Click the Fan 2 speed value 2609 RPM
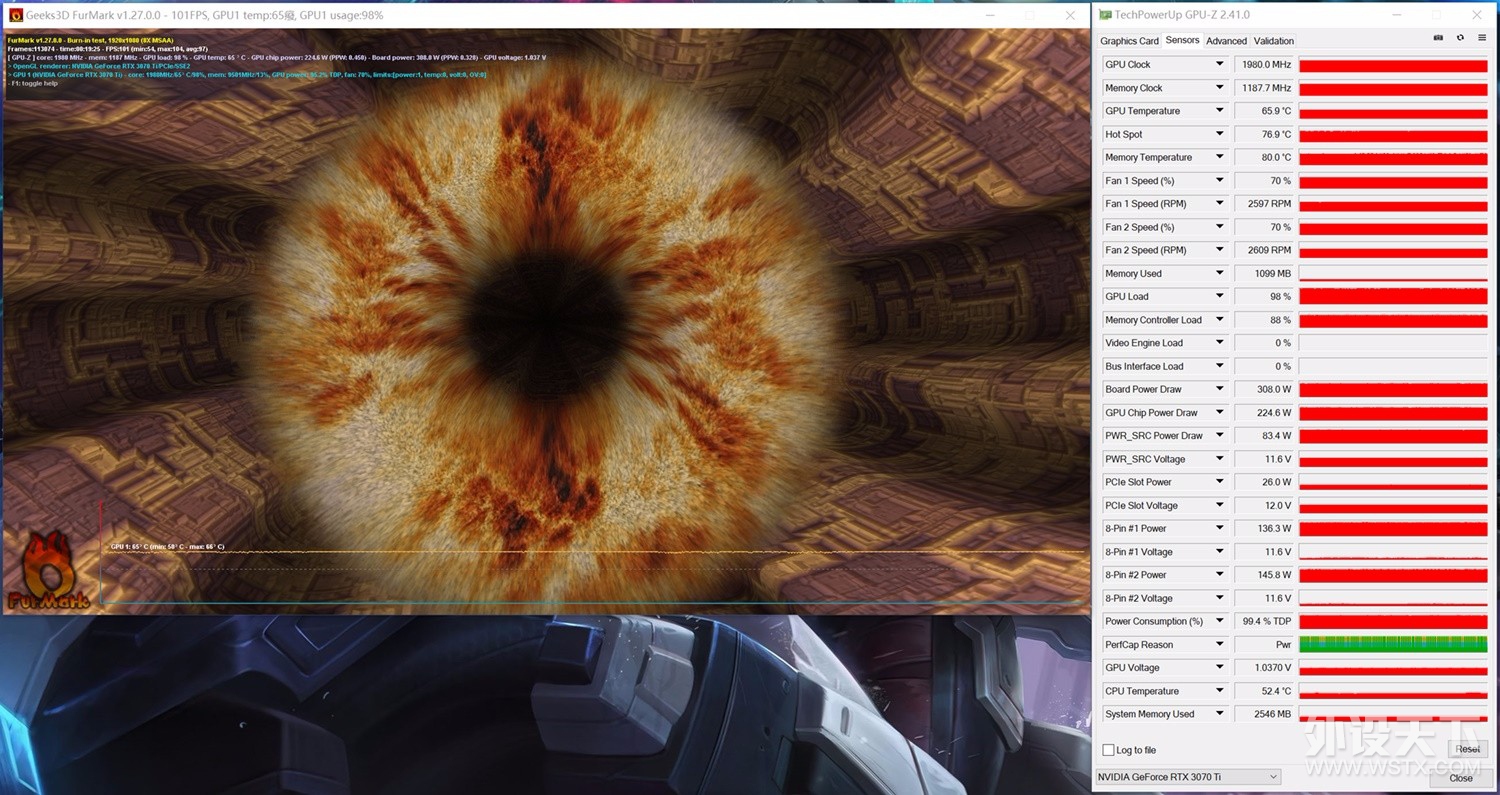The width and height of the screenshot is (1500, 795). [1264, 250]
